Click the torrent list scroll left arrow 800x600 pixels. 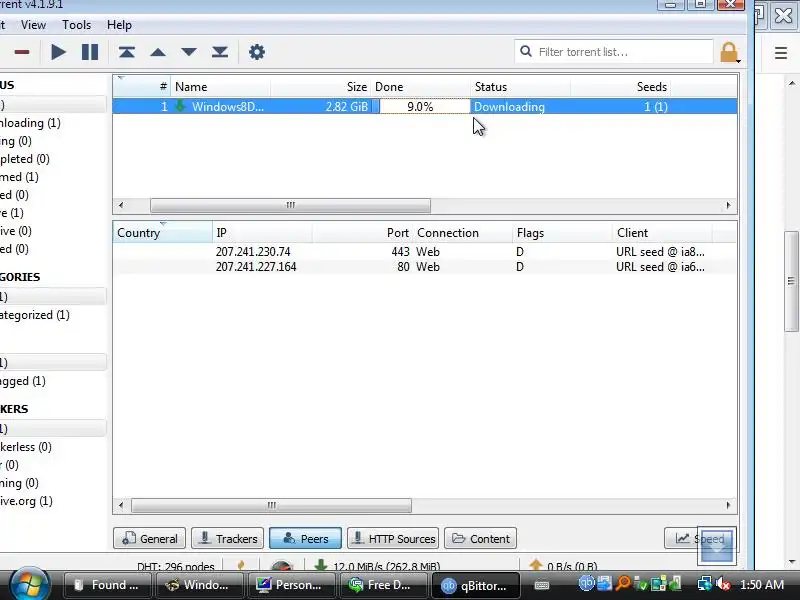pos(121,205)
